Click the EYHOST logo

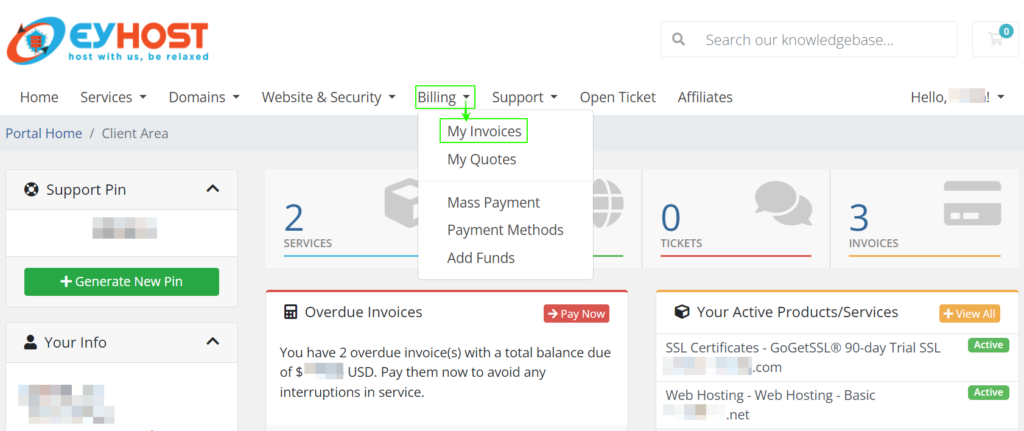point(108,40)
